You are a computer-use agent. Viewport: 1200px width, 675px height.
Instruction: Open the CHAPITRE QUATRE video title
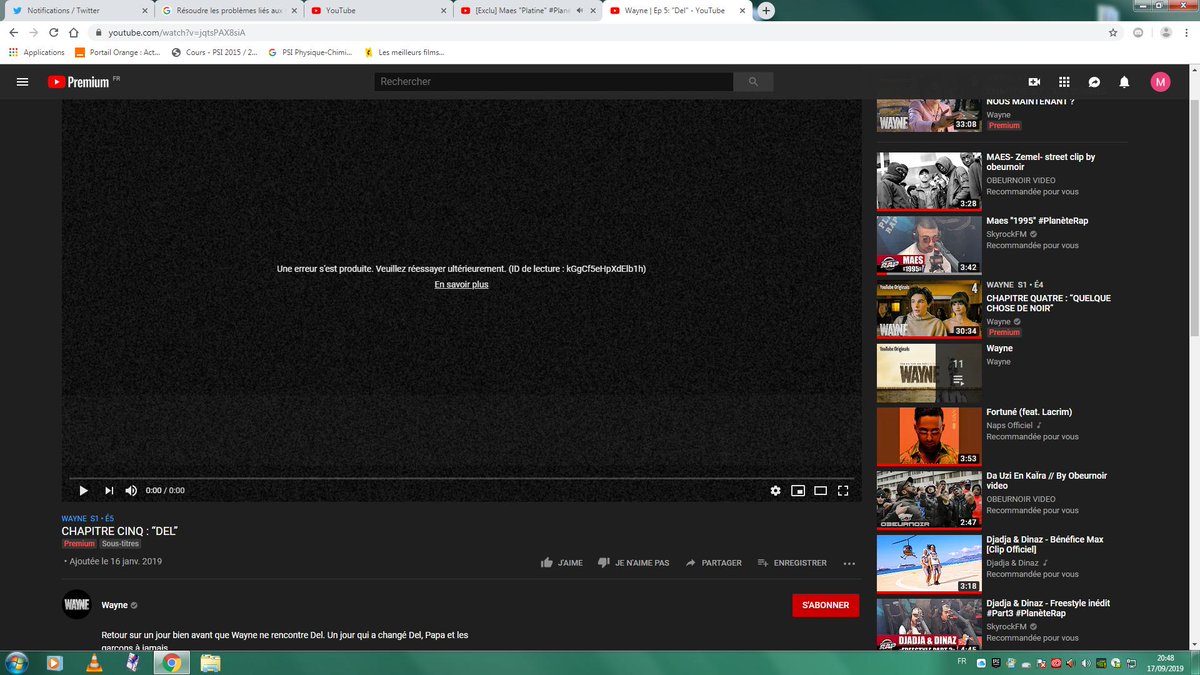point(1048,304)
